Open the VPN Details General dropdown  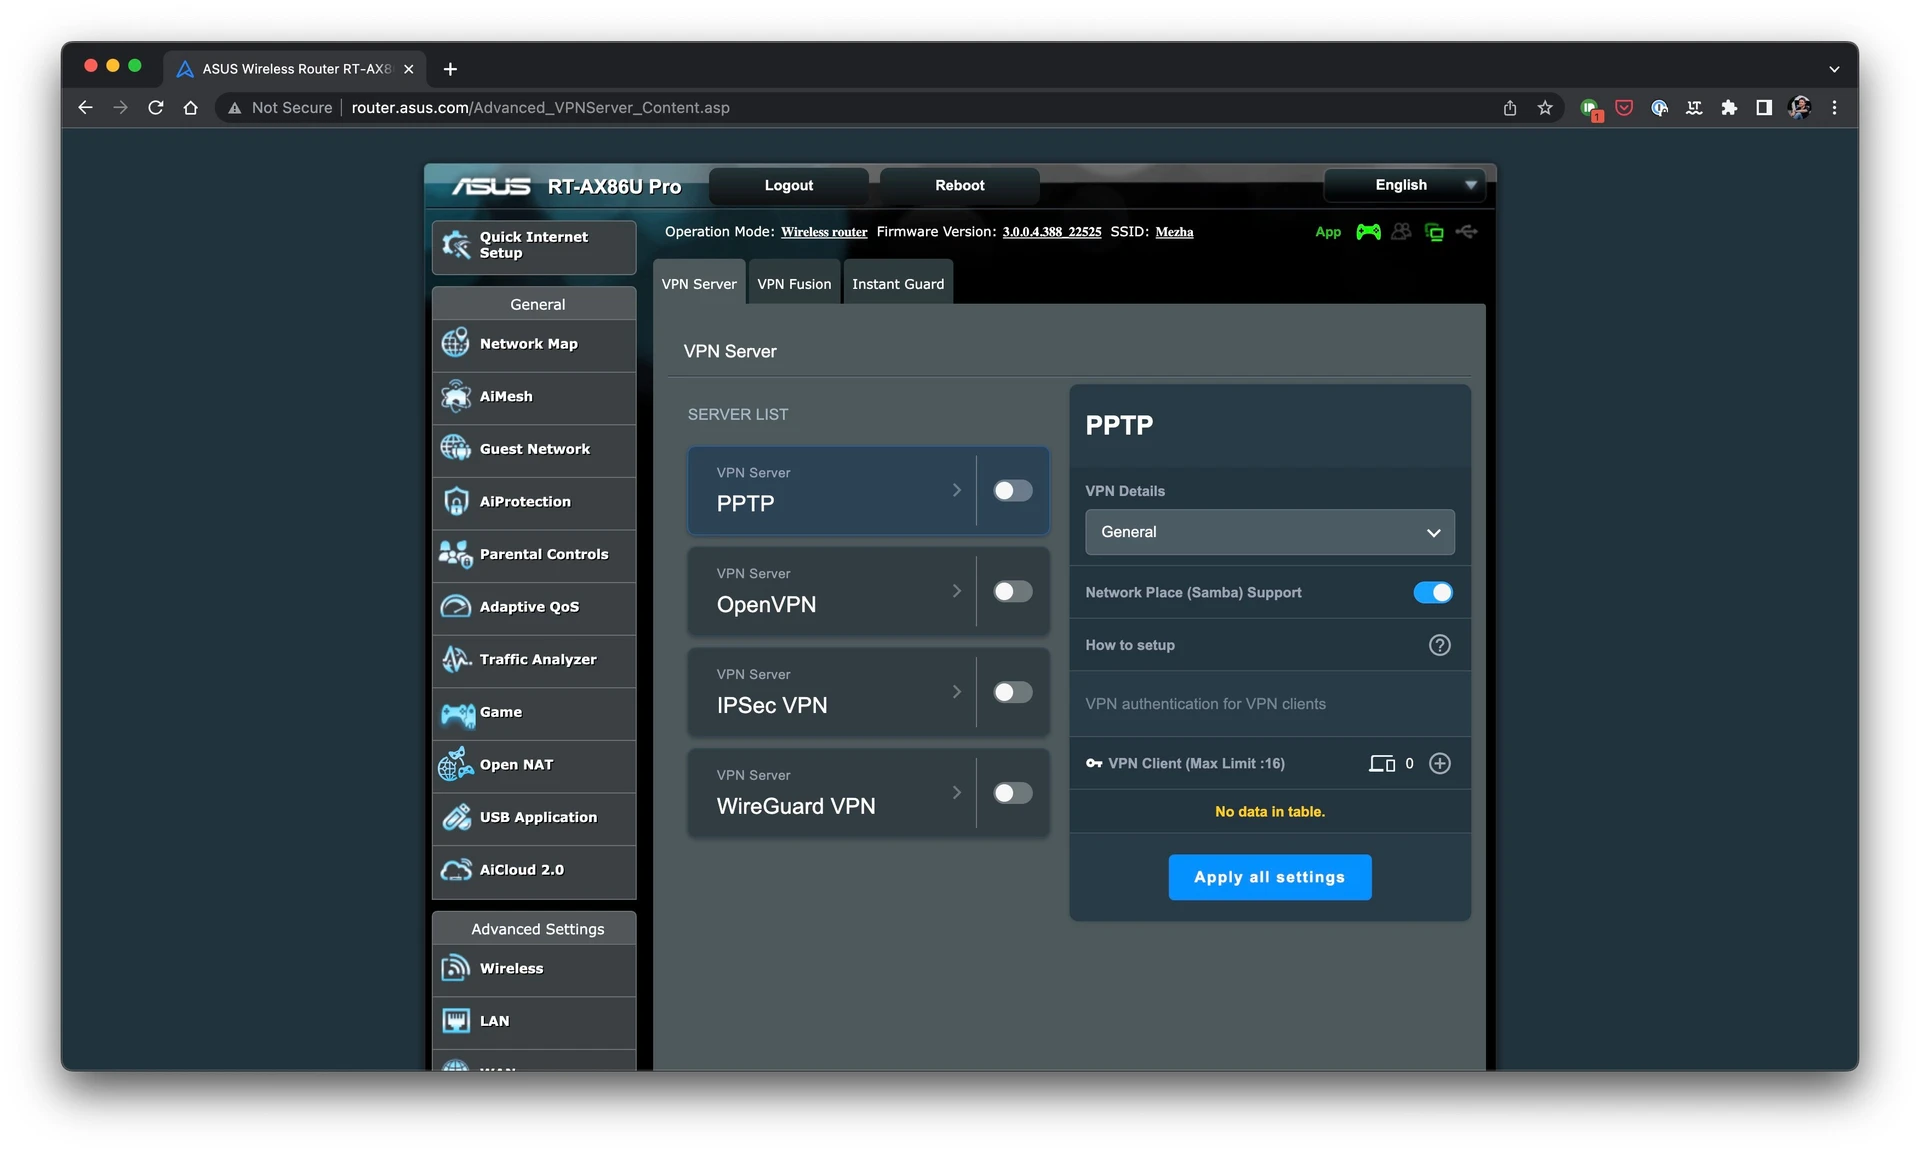(x=1269, y=532)
